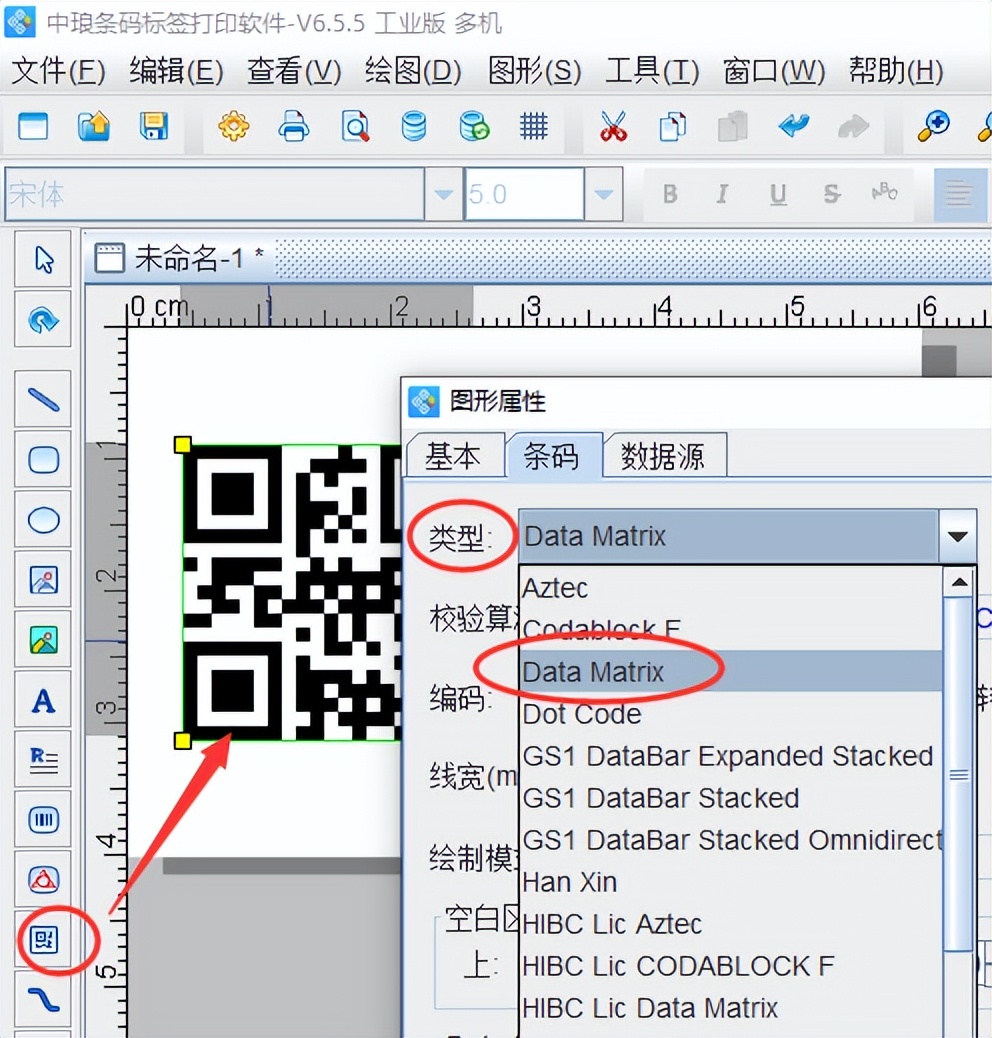This screenshot has width=992, height=1038.
Task: Zoom in with magnifier plus icon
Action: point(933,126)
